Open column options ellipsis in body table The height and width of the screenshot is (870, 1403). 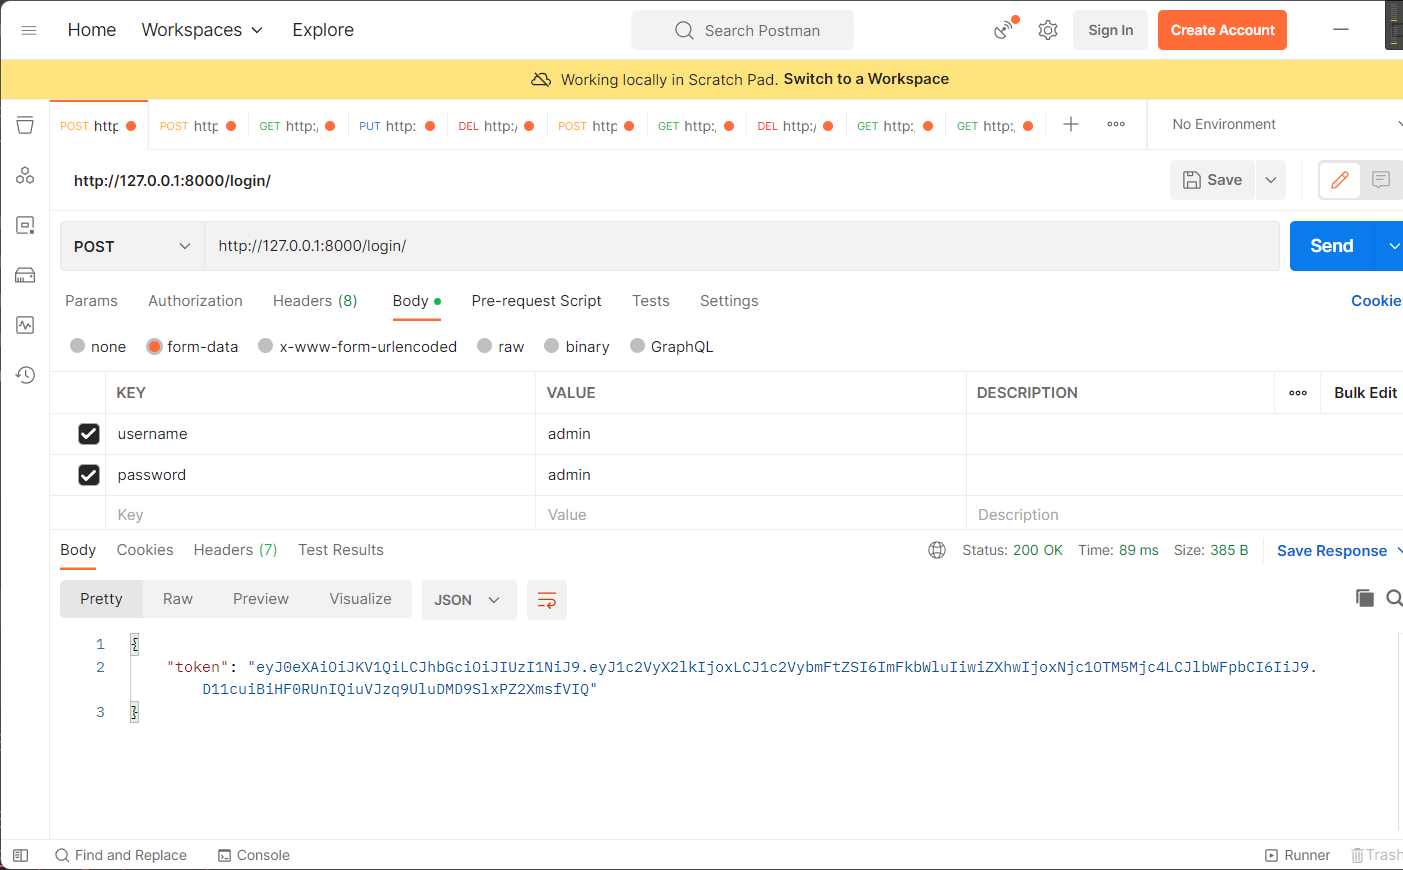click(1298, 393)
